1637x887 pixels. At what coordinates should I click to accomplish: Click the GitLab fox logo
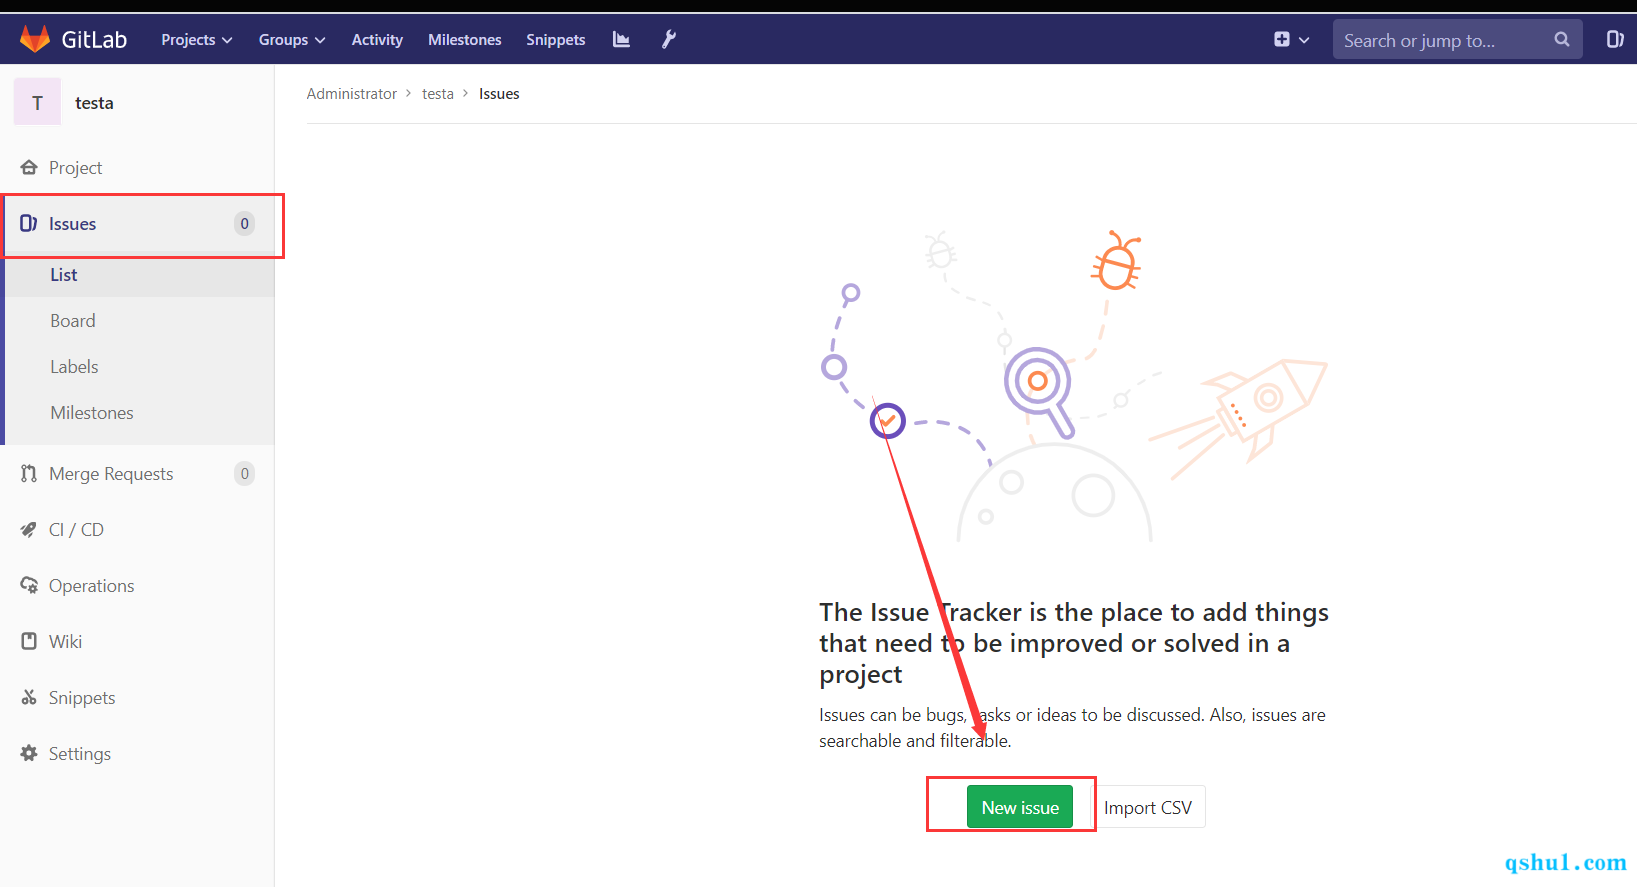[35, 39]
